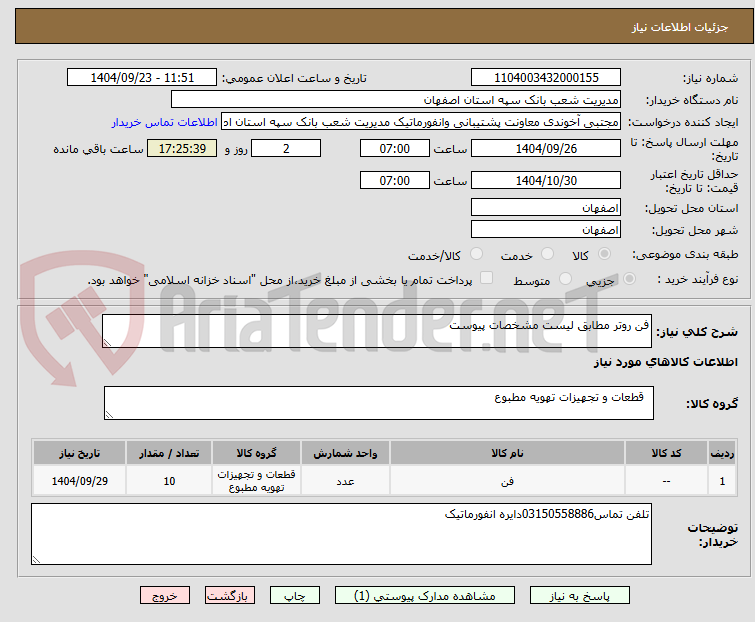
Task: Click the ساعت 07:00 field beside 1404/10/30
Action: coord(394,181)
